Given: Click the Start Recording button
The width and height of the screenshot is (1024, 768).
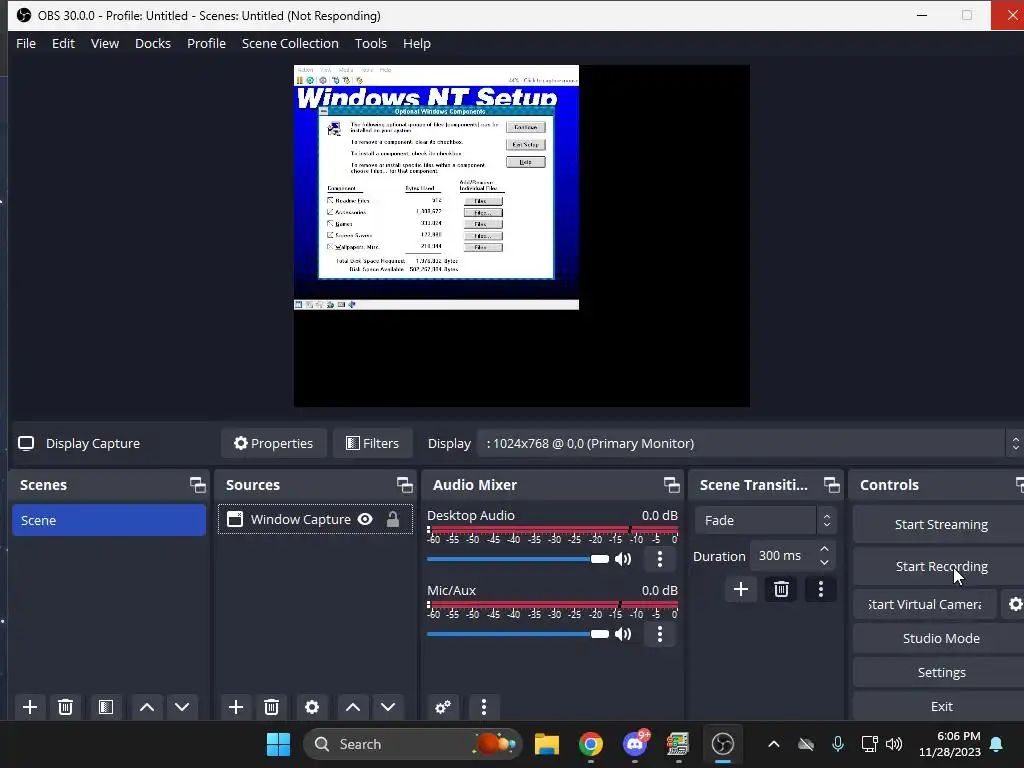Looking at the screenshot, I should point(940,566).
